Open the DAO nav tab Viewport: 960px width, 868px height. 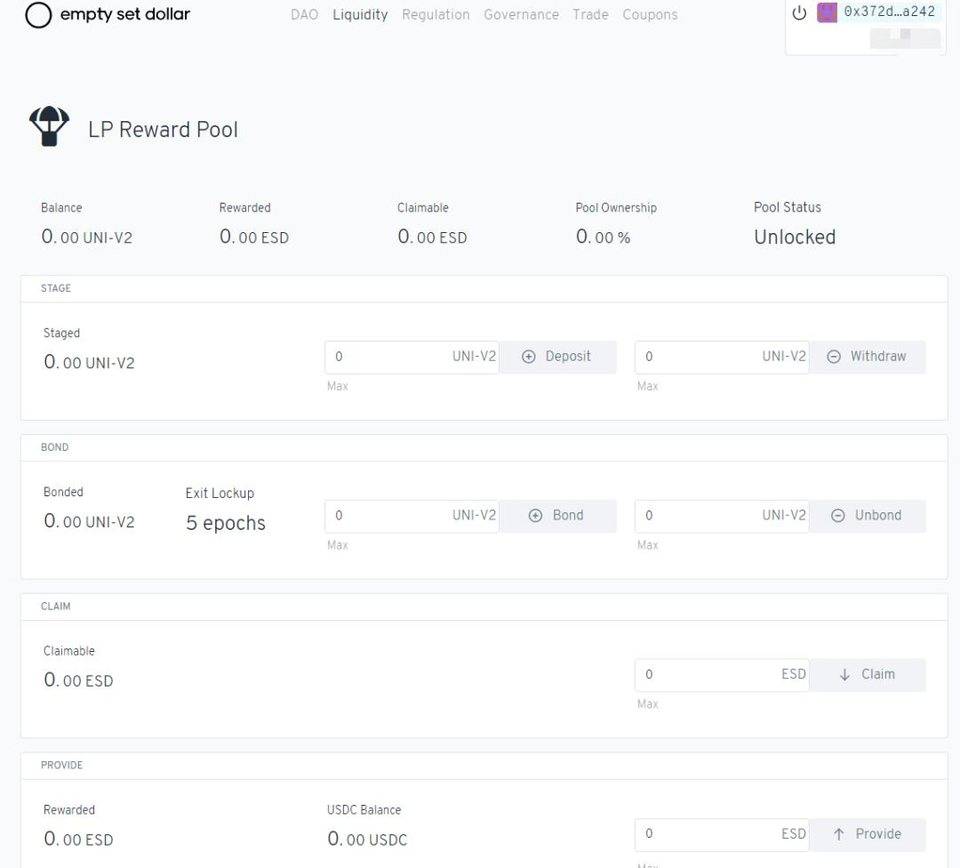(304, 15)
